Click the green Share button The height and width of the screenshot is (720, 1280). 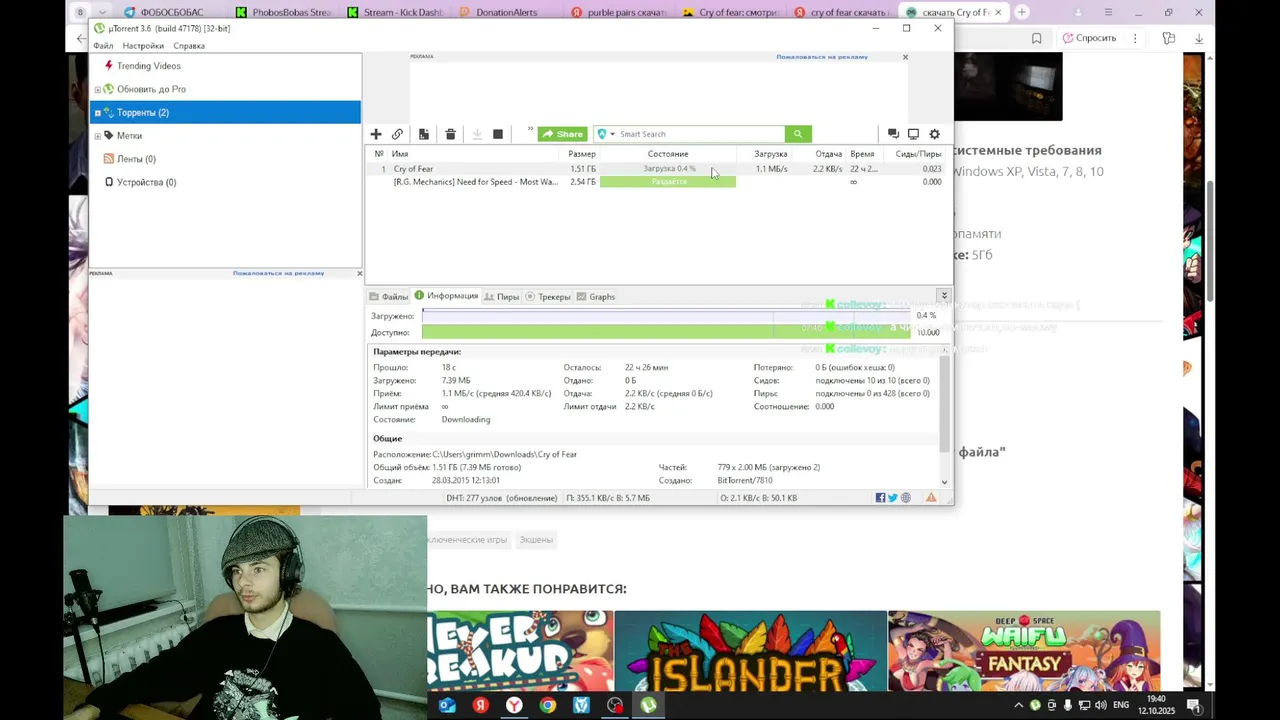point(562,134)
